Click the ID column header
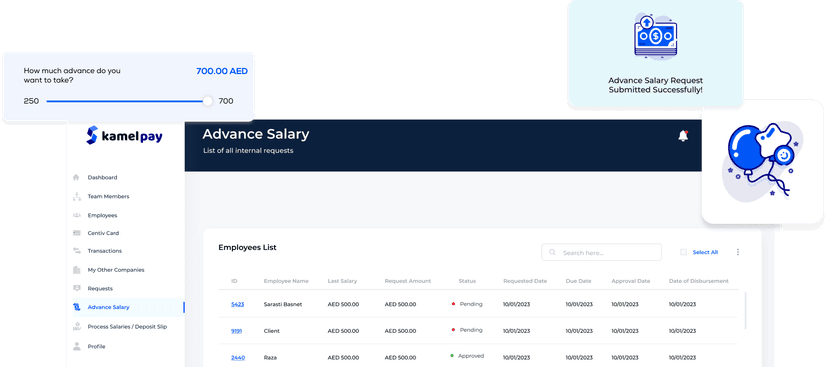828x367 pixels. coord(234,281)
